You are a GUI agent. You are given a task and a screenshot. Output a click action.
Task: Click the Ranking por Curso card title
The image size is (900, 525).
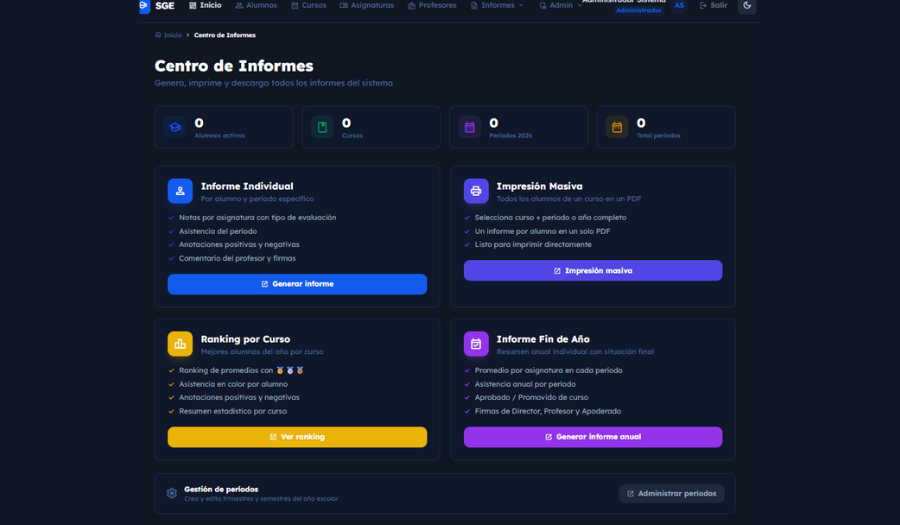click(x=245, y=339)
